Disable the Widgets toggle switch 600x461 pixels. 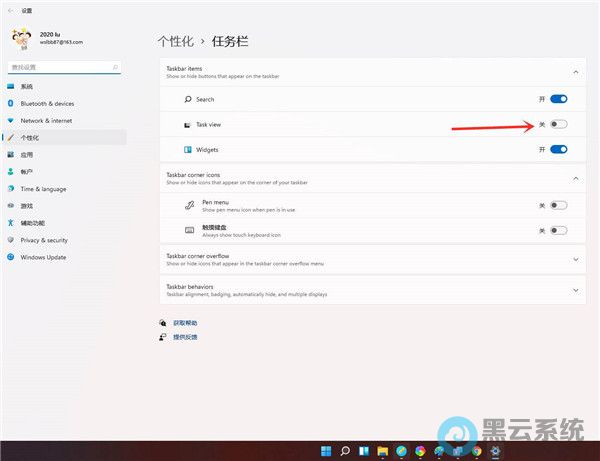558,149
